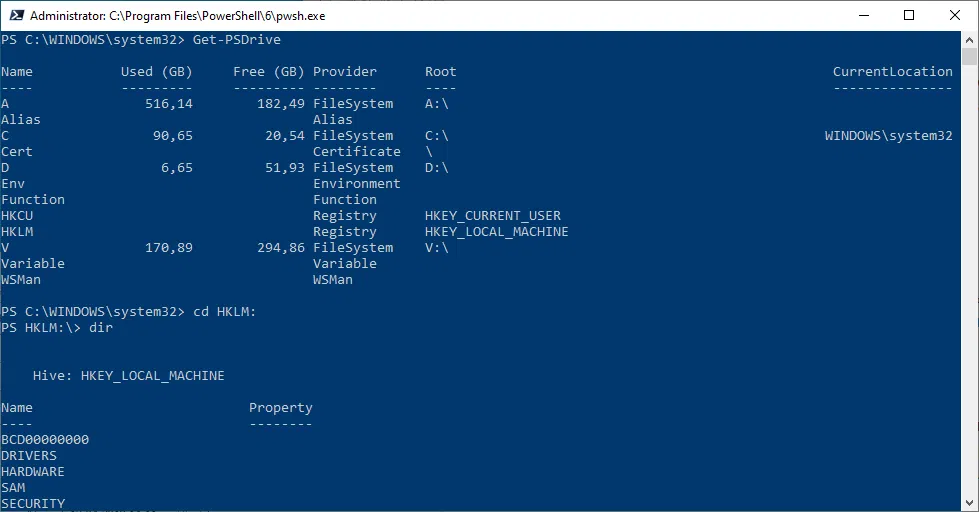Click the SAM registry key

click(x=13, y=488)
